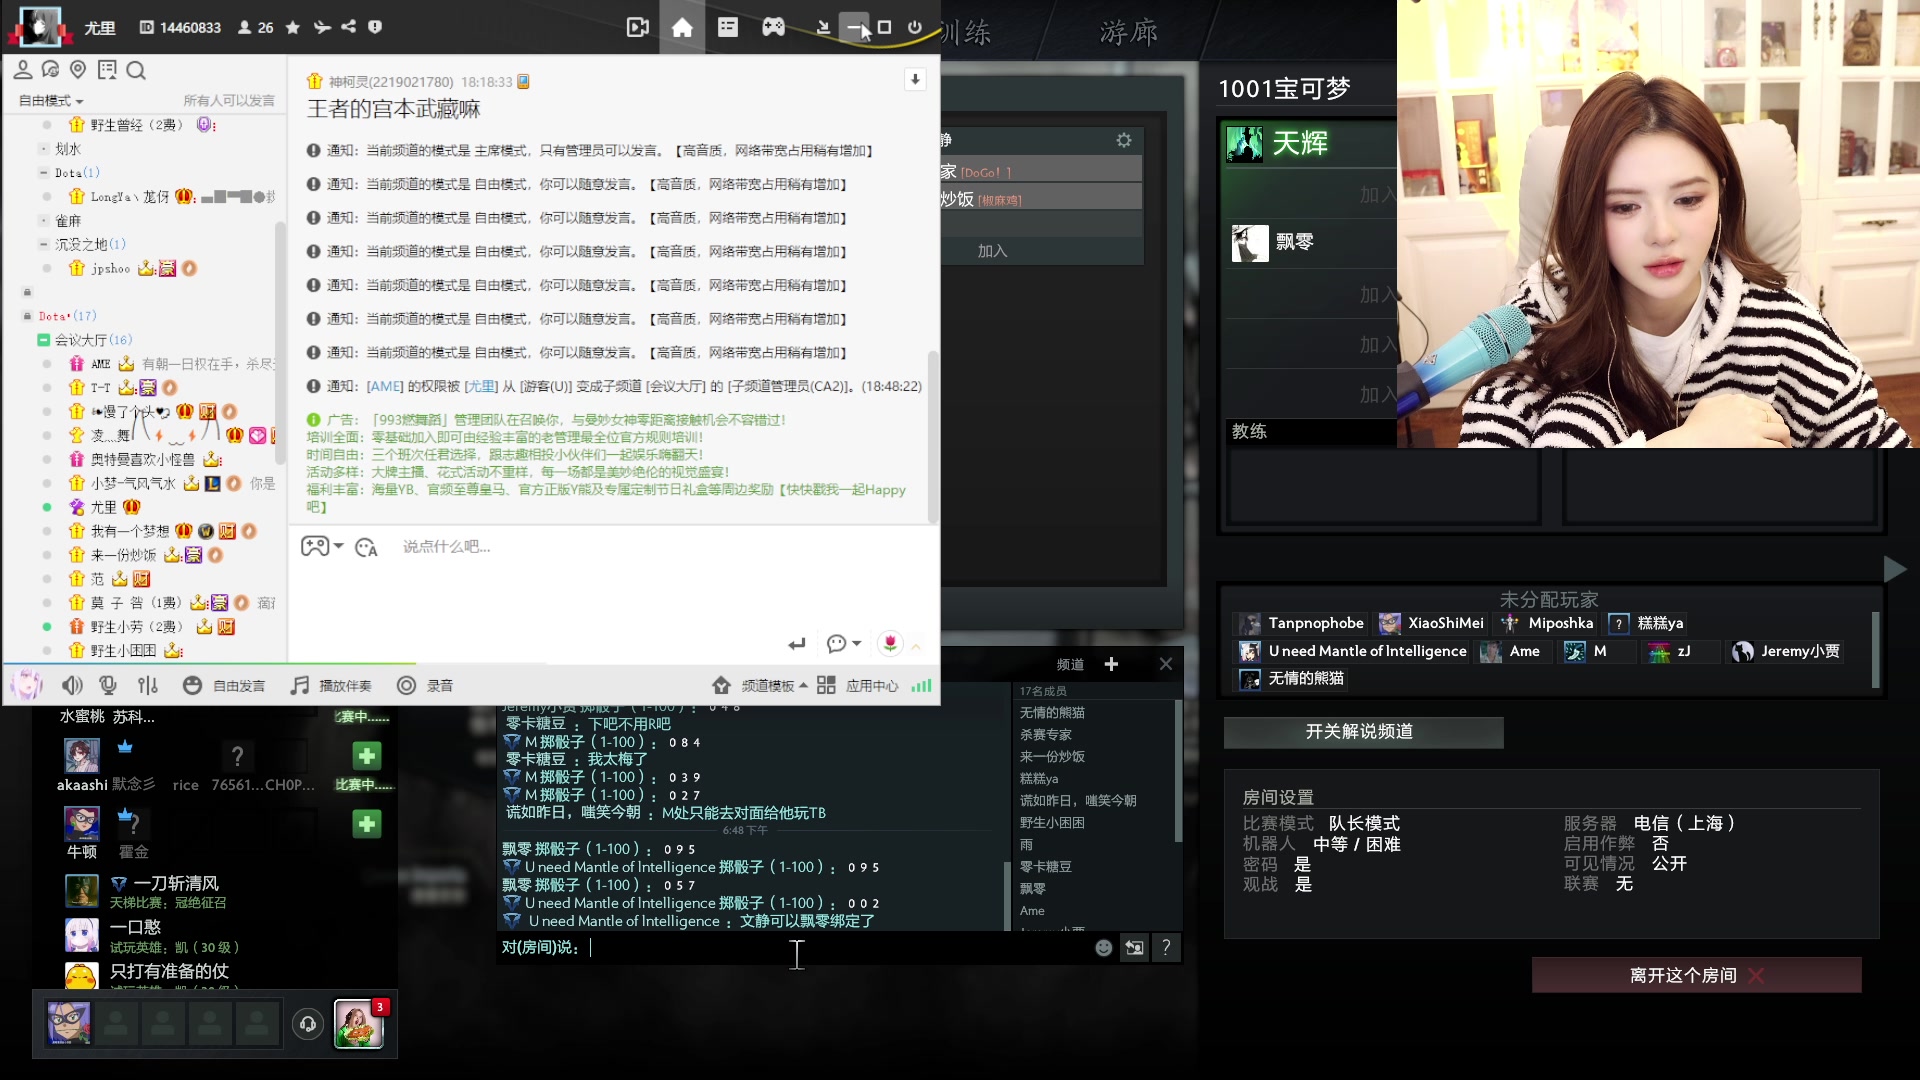Select user 野生小芳 in the member list

point(137,627)
